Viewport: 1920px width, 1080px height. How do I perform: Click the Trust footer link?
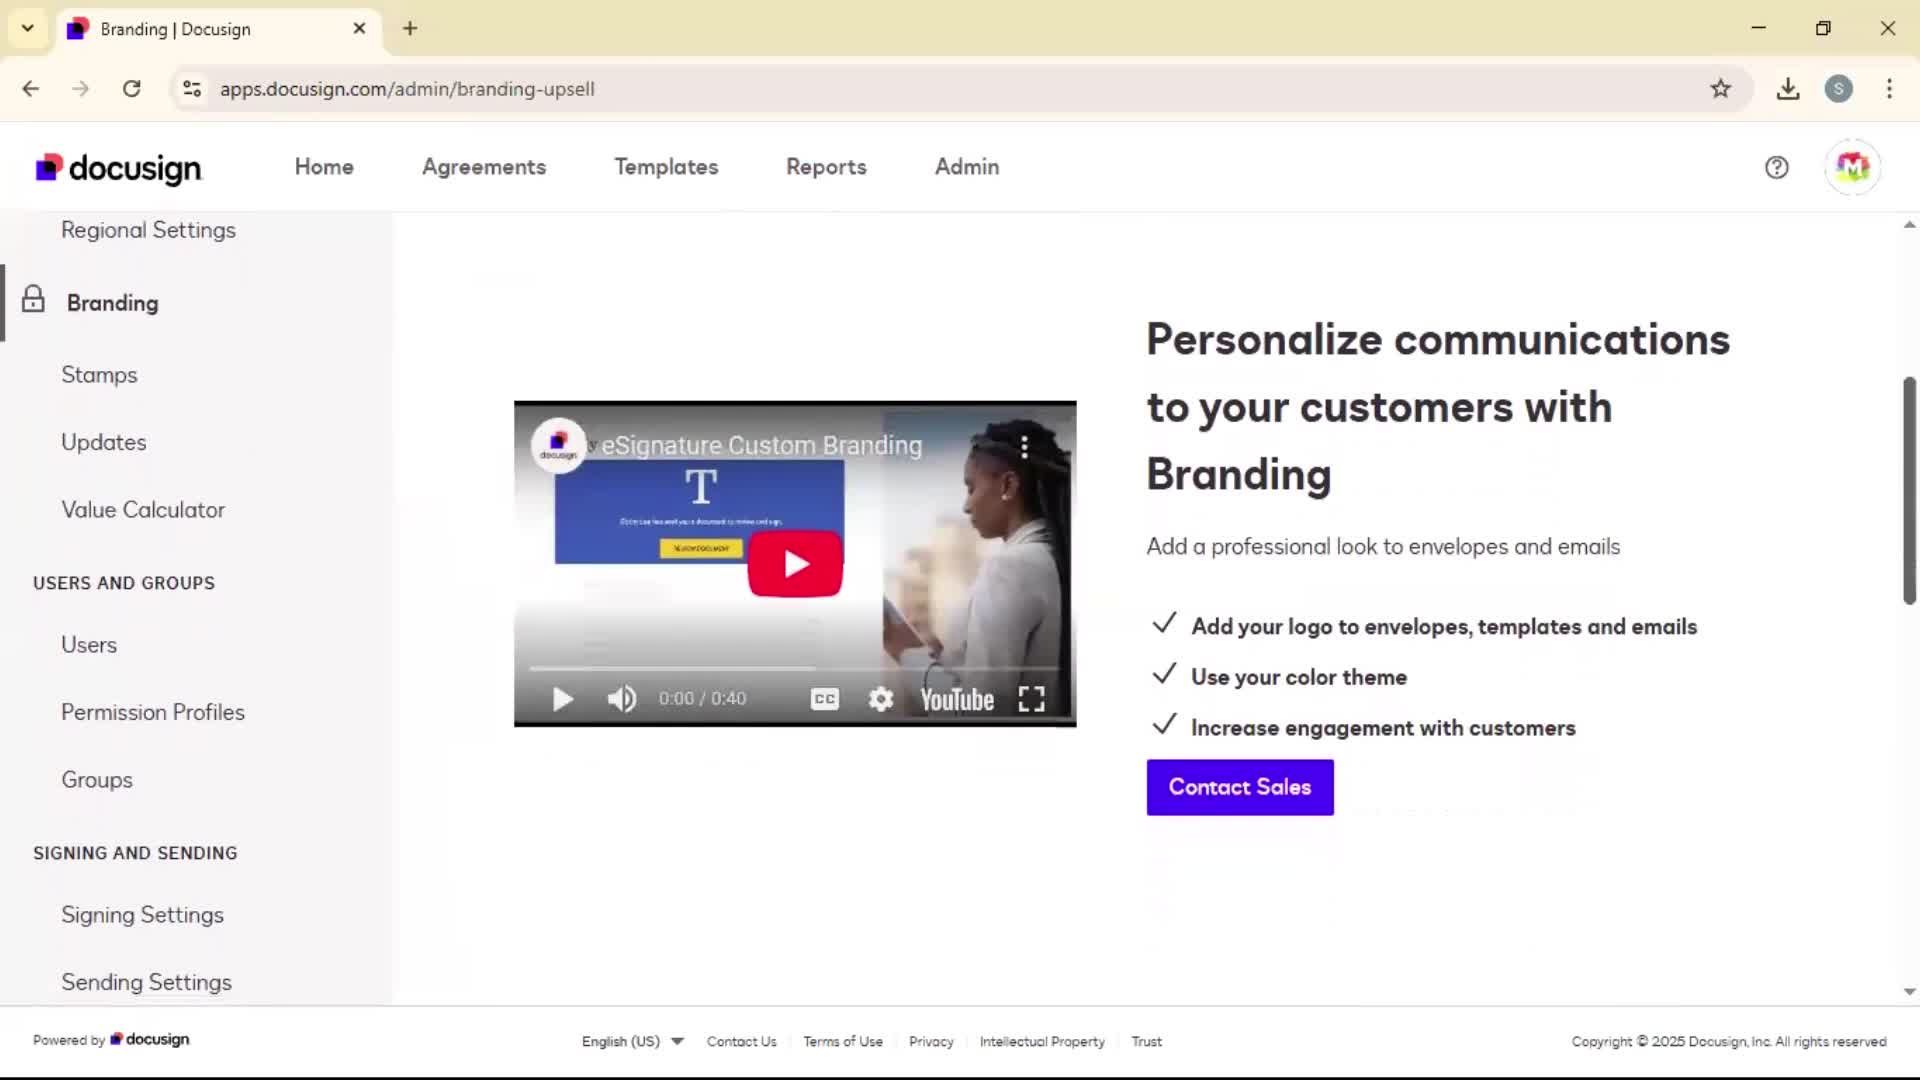pyautogui.click(x=1146, y=1041)
